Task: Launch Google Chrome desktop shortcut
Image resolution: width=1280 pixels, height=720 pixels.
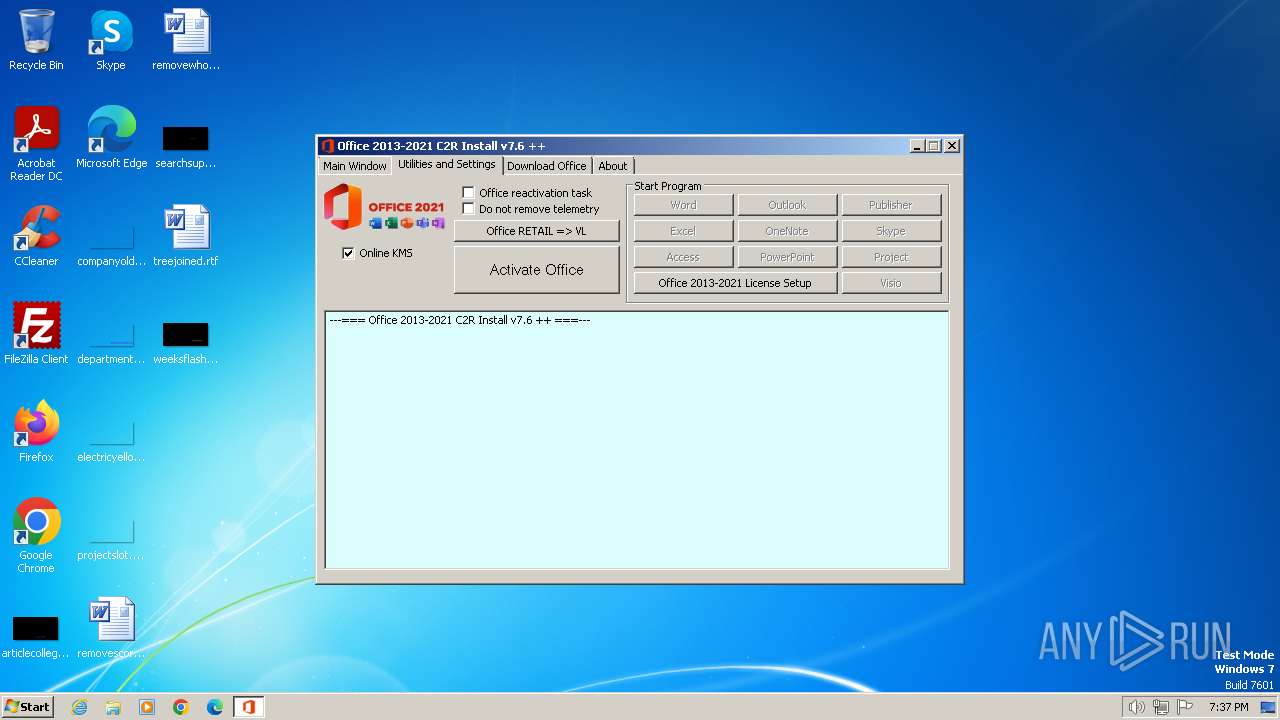Action: pos(36,536)
